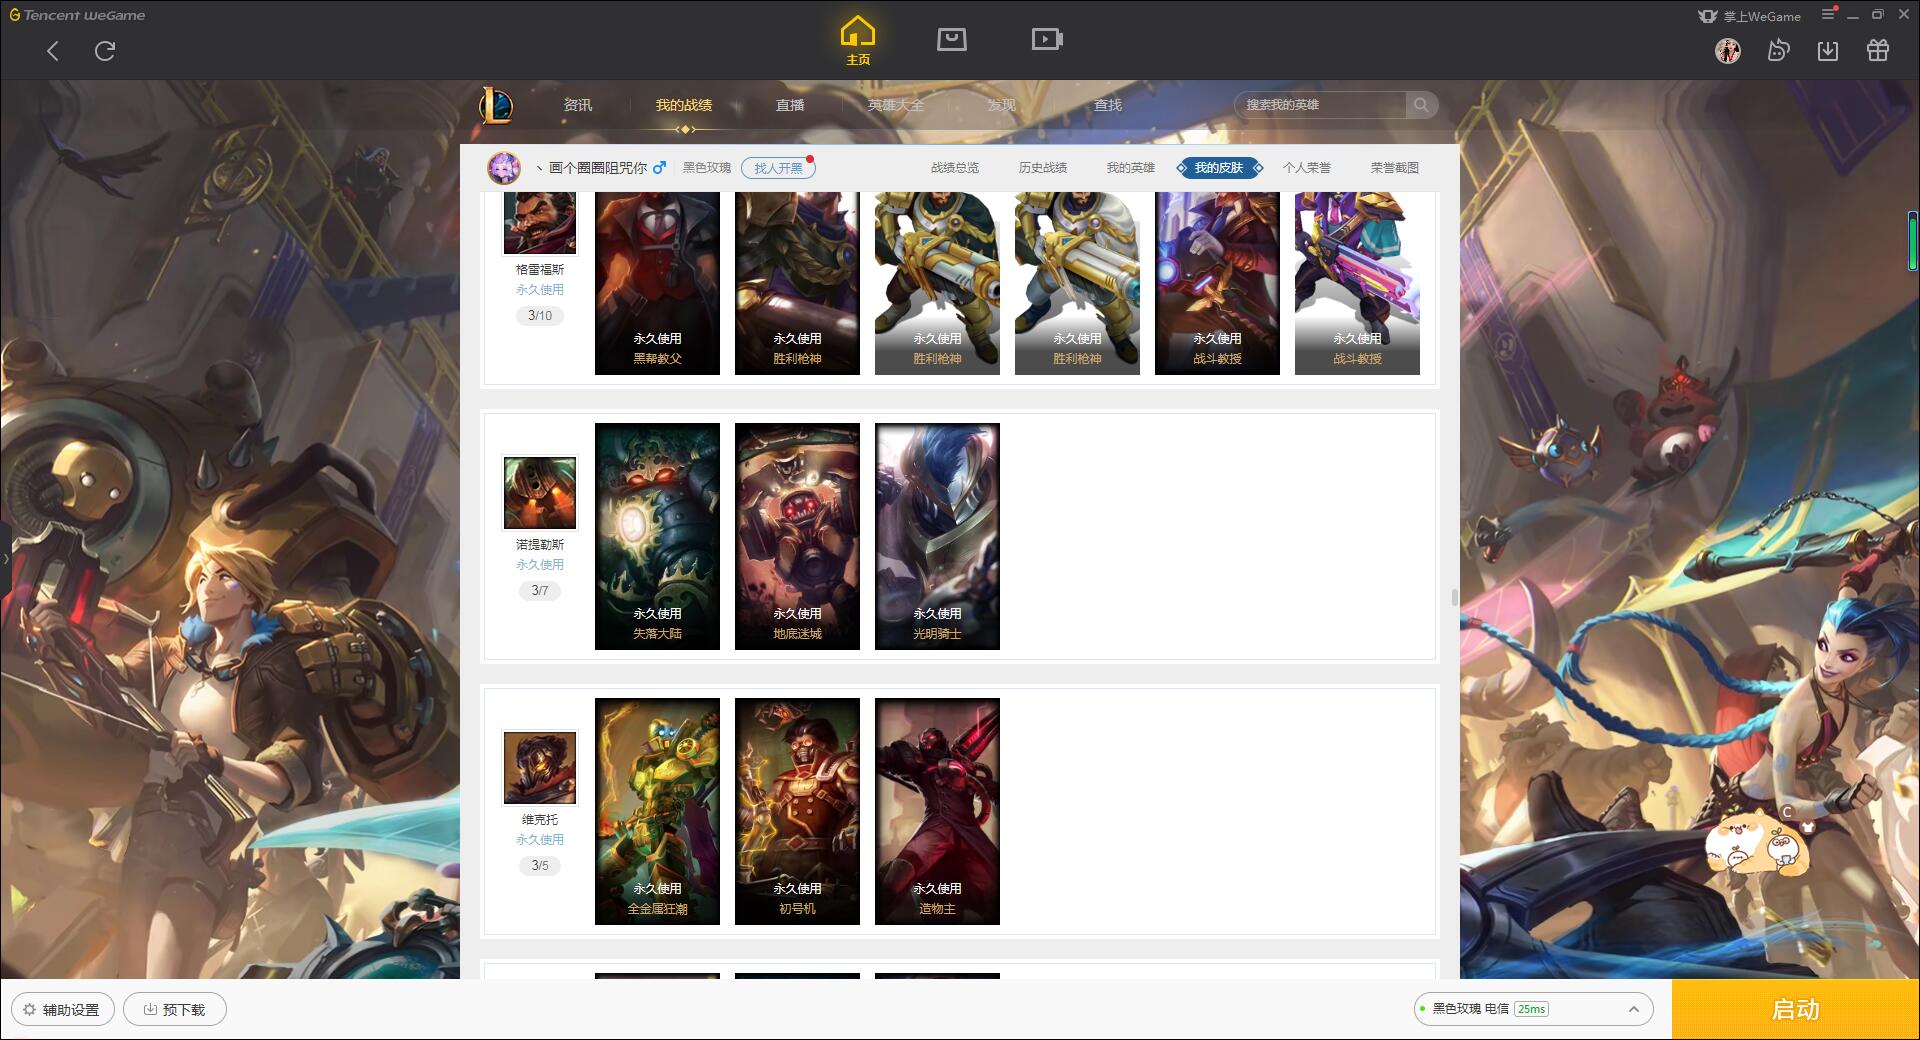The image size is (1920, 1040).
Task: Open the 黑帮教父 skin card
Action: coord(657,284)
